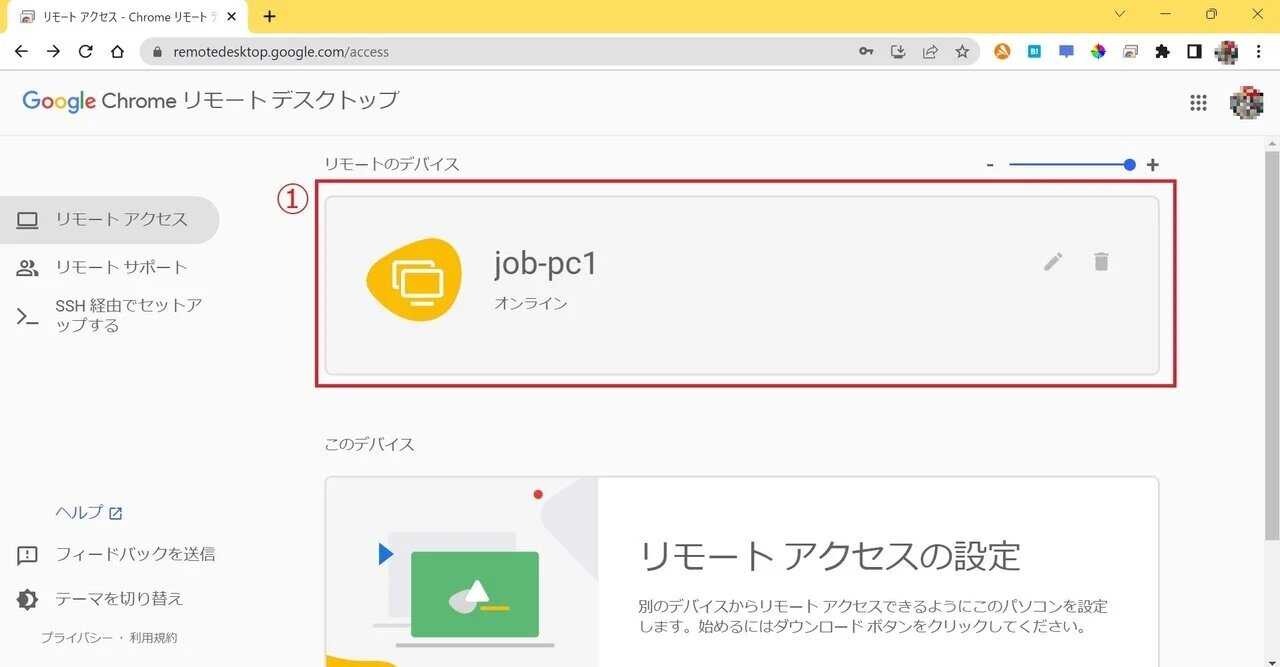The image size is (1280, 667).
Task: Open the ヘルプ link
Action: coord(88,512)
